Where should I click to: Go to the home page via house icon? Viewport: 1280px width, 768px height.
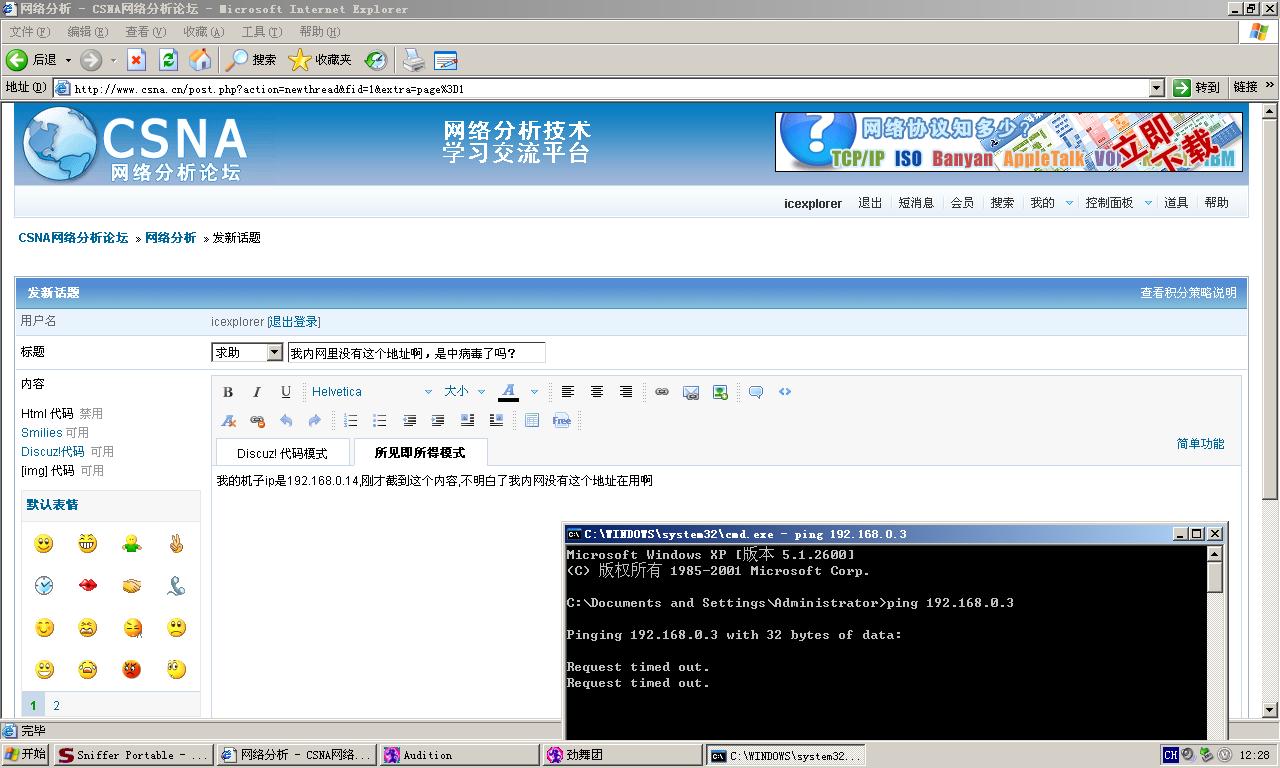pos(200,60)
